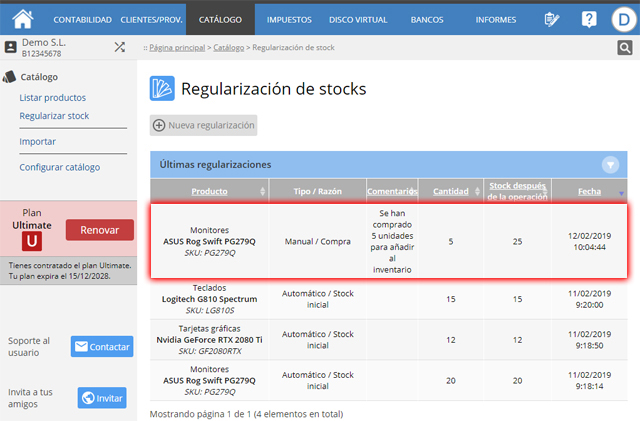Viewport: 640px width, 421px height.
Task: Open the Importar sidebar link
Action: pyautogui.click(x=38, y=142)
